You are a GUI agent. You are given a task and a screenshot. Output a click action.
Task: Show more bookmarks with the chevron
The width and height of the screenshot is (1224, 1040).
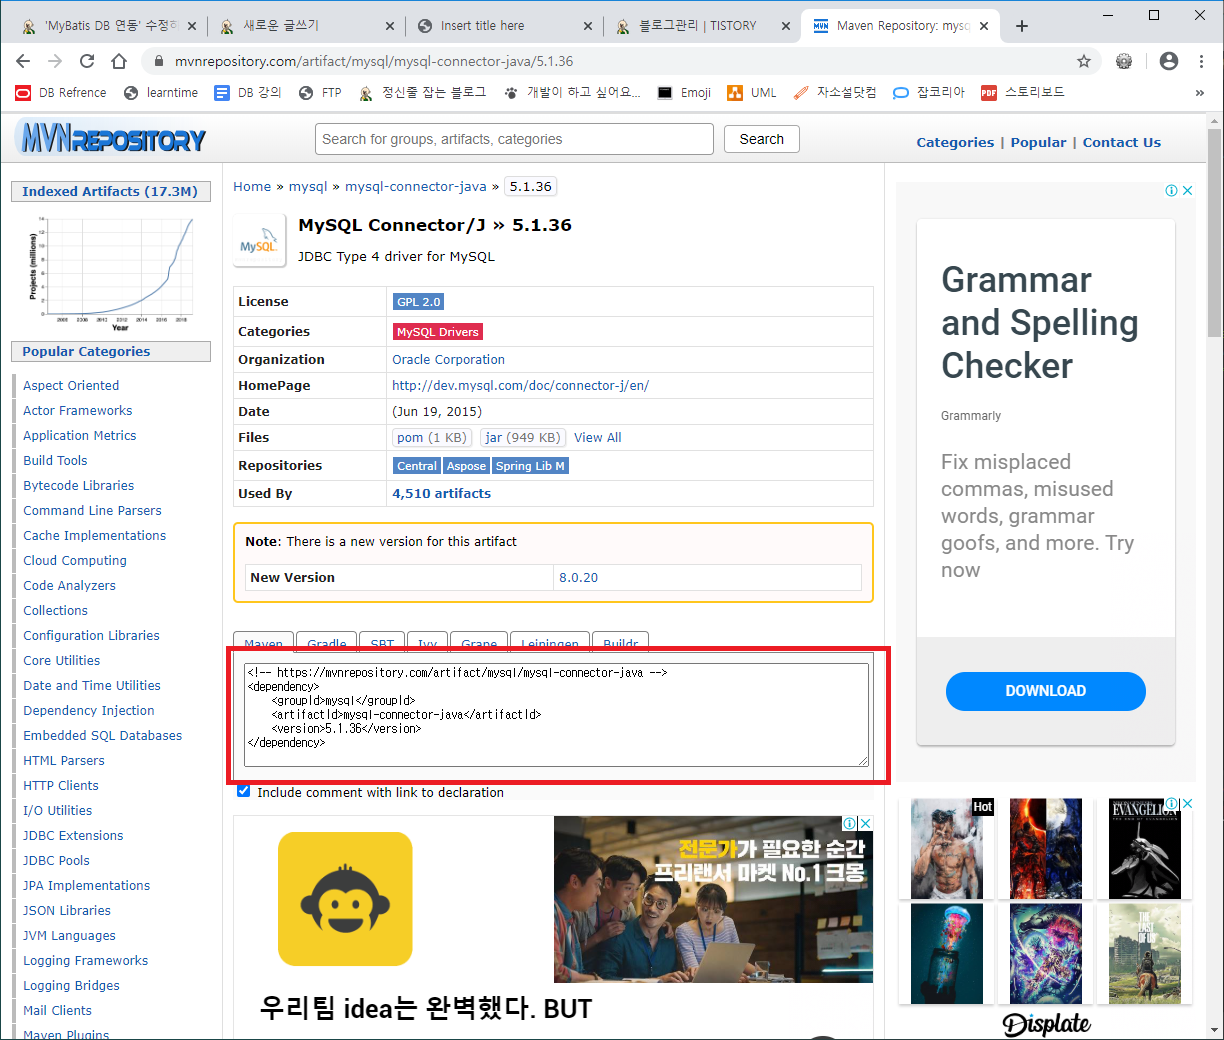pos(1200,93)
